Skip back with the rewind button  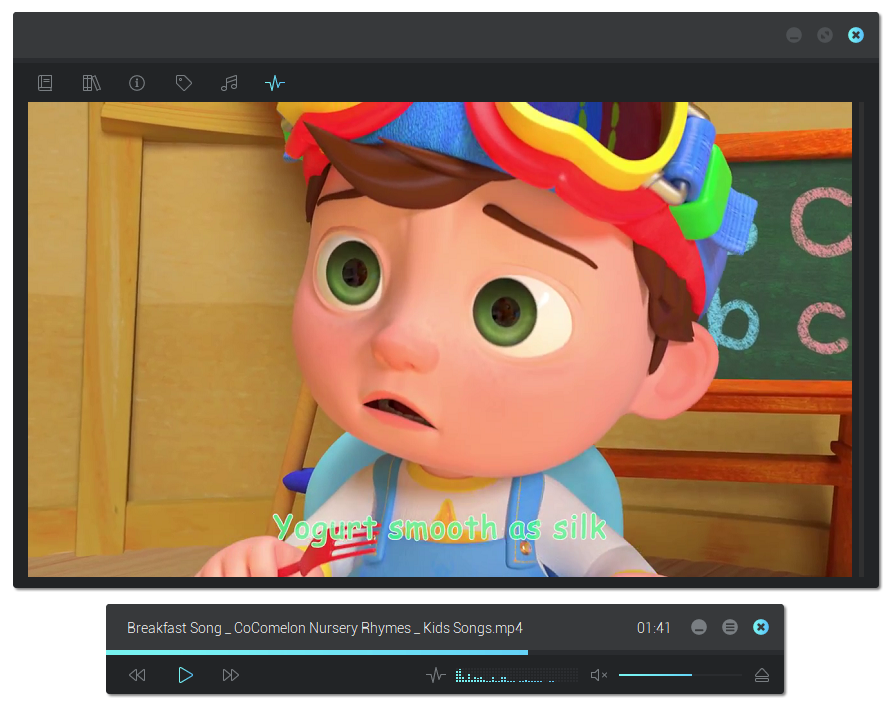pos(138,676)
